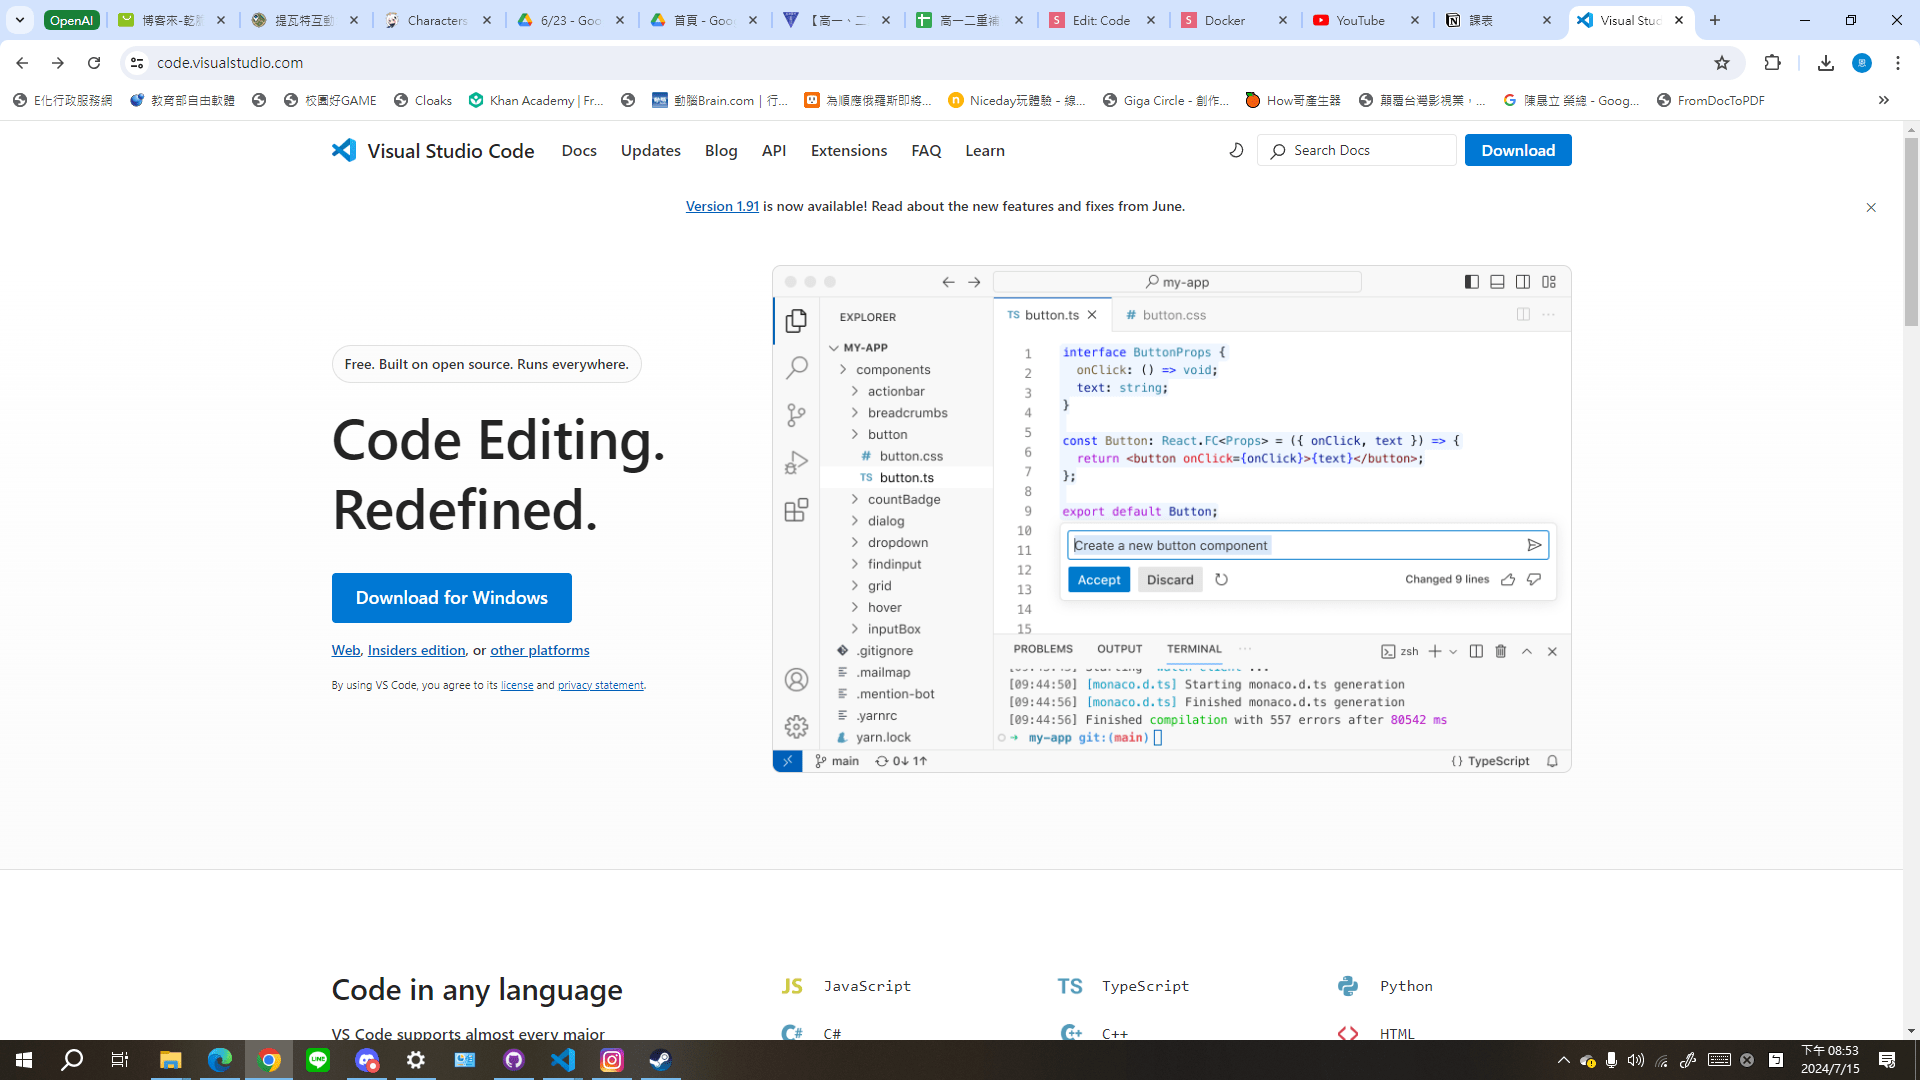This screenshot has width=1920, height=1080.
Task: Bookmark this page with the star icon
Action: coord(1722,63)
